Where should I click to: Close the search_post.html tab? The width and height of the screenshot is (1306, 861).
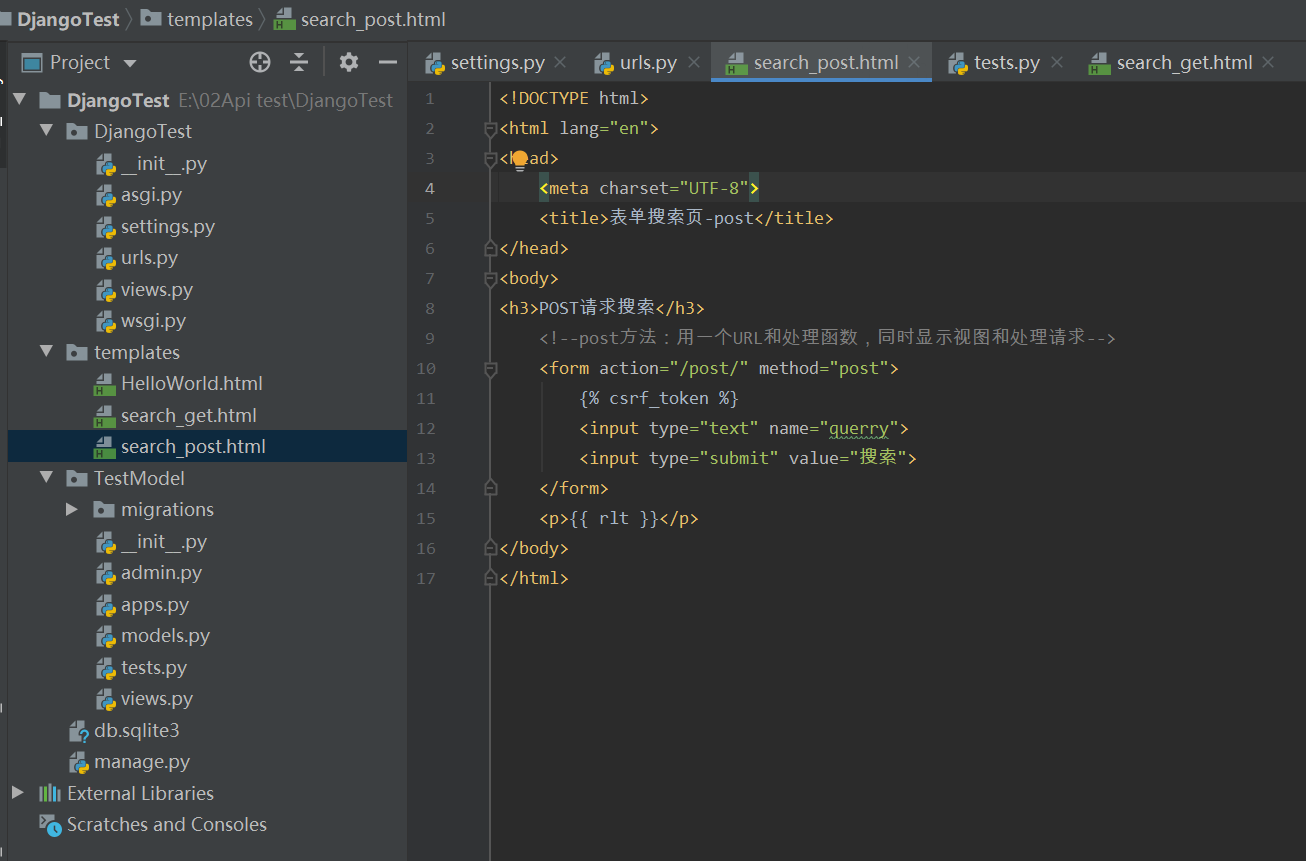coord(914,62)
